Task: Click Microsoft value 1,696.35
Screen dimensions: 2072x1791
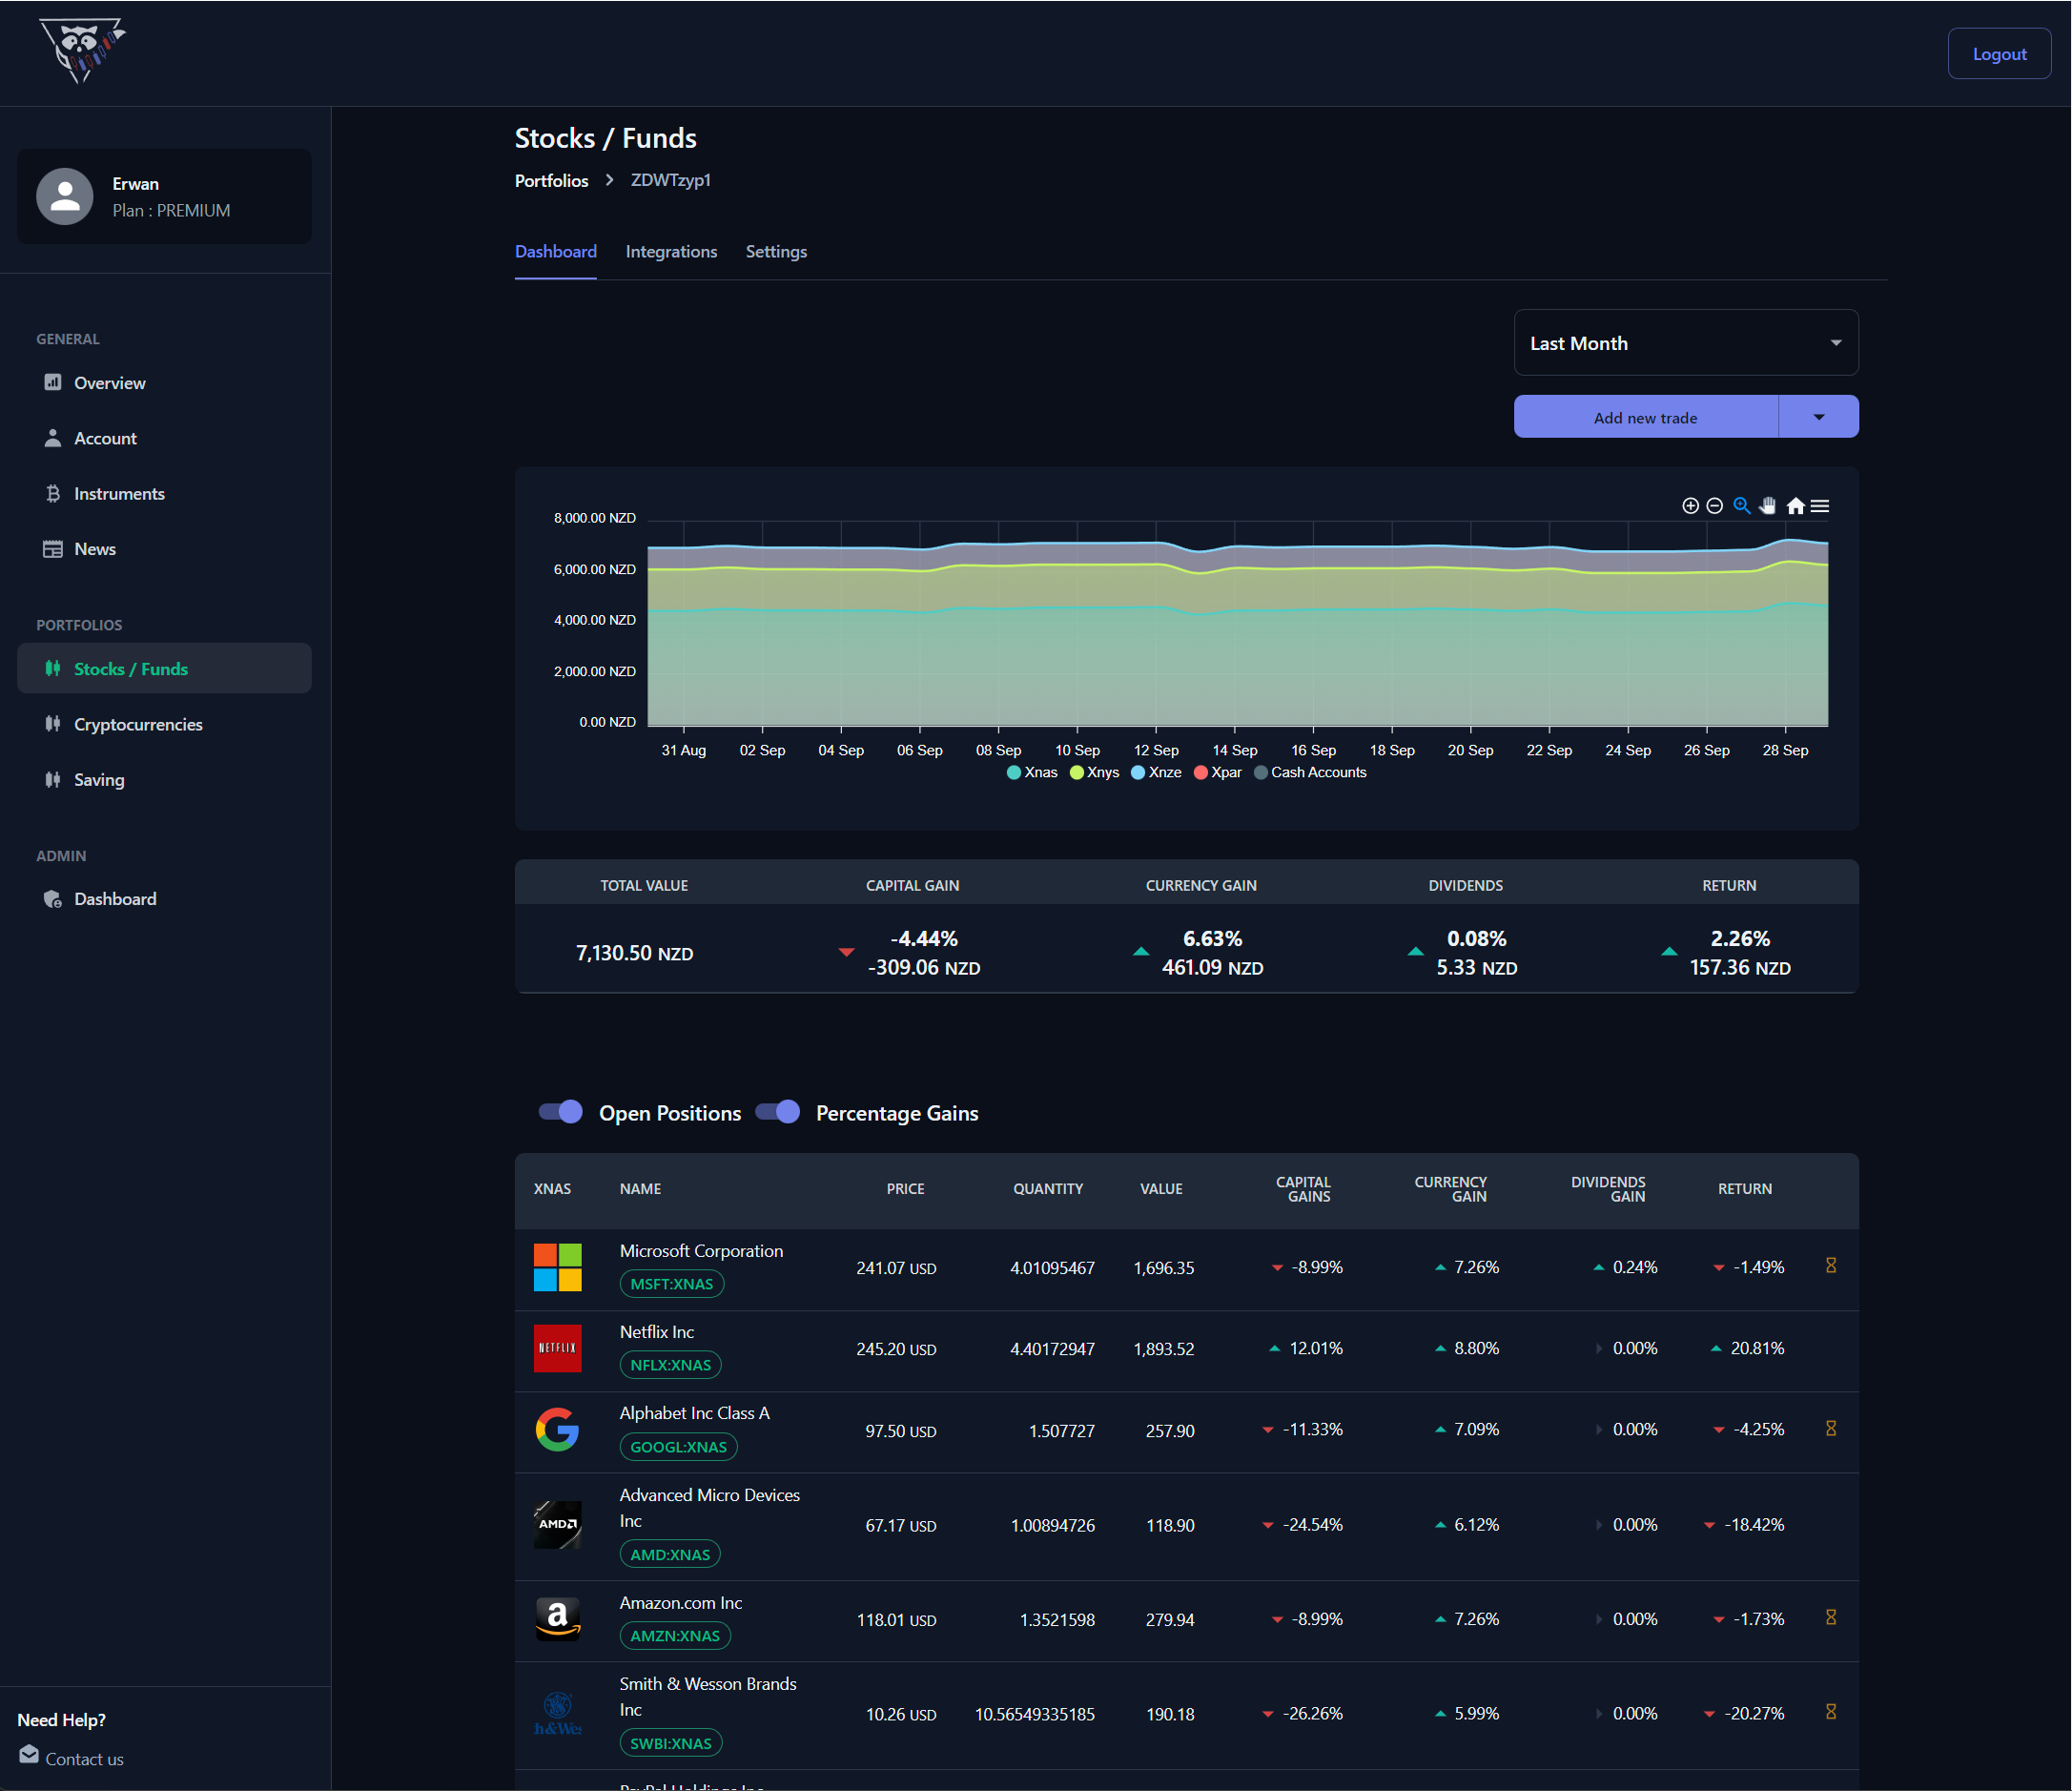Action: [x=1163, y=1268]
